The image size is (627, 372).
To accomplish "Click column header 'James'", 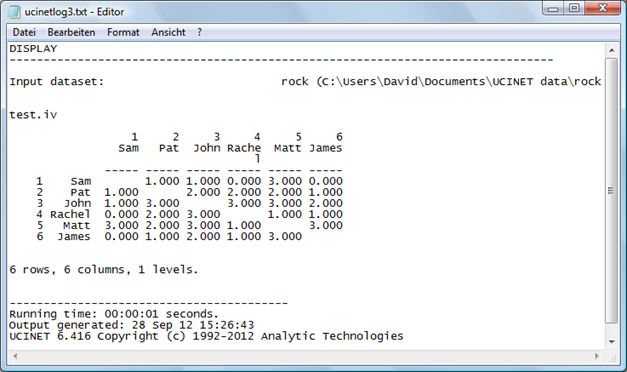I will coord(325,148).
